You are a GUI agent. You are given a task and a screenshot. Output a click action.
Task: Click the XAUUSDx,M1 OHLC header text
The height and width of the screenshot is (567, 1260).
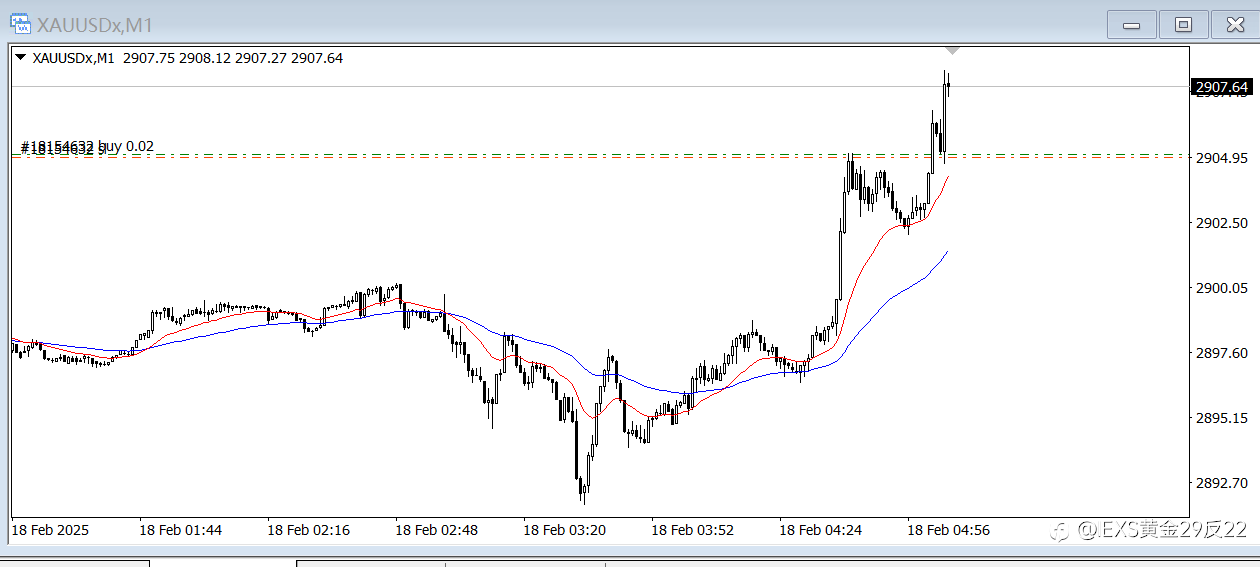click(188, 58)
